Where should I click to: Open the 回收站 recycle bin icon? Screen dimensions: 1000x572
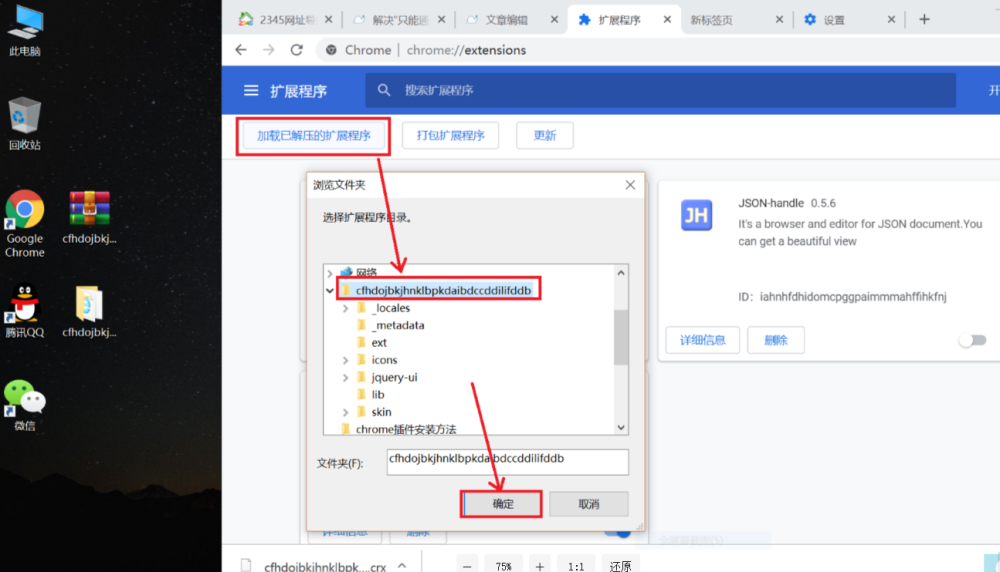coord(25,123)
